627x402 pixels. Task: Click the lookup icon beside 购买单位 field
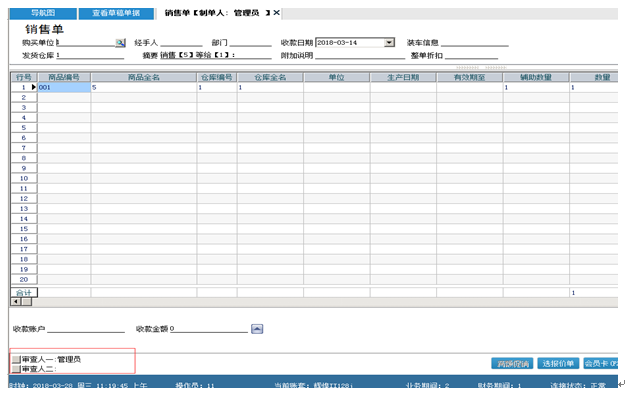click(120, 43)
